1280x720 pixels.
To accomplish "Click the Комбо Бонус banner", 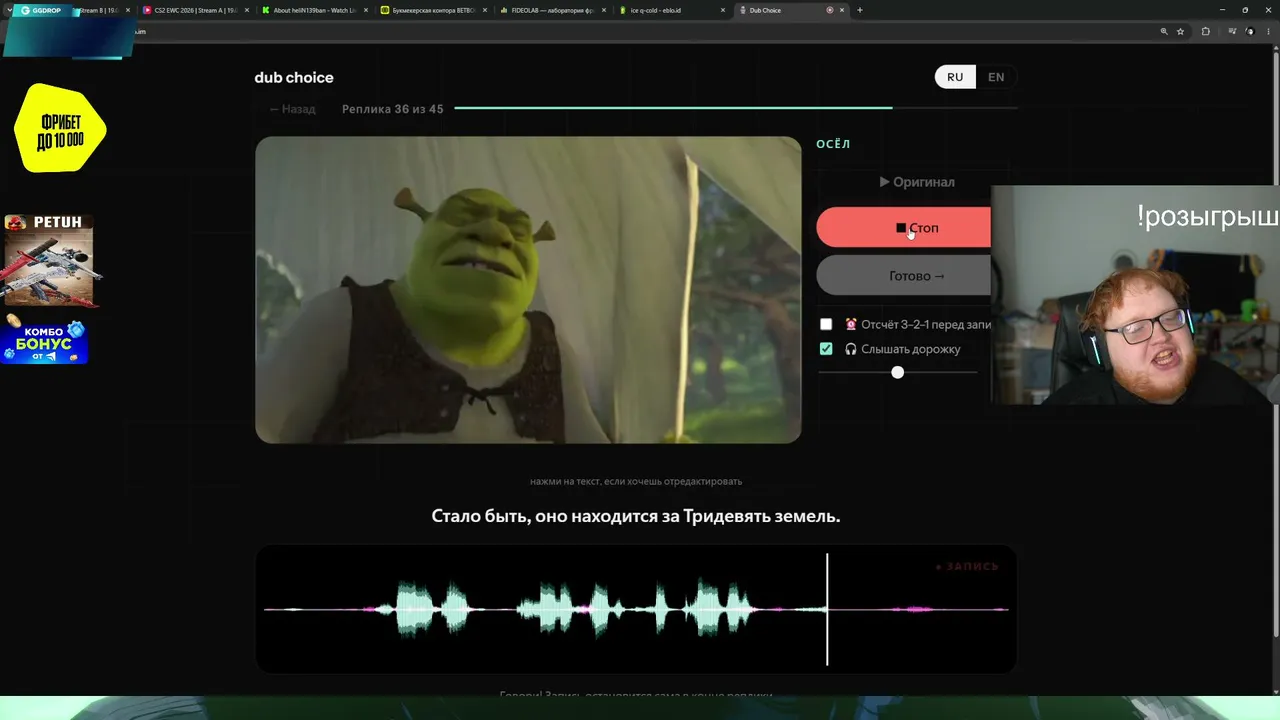I will tap(45, 342).
